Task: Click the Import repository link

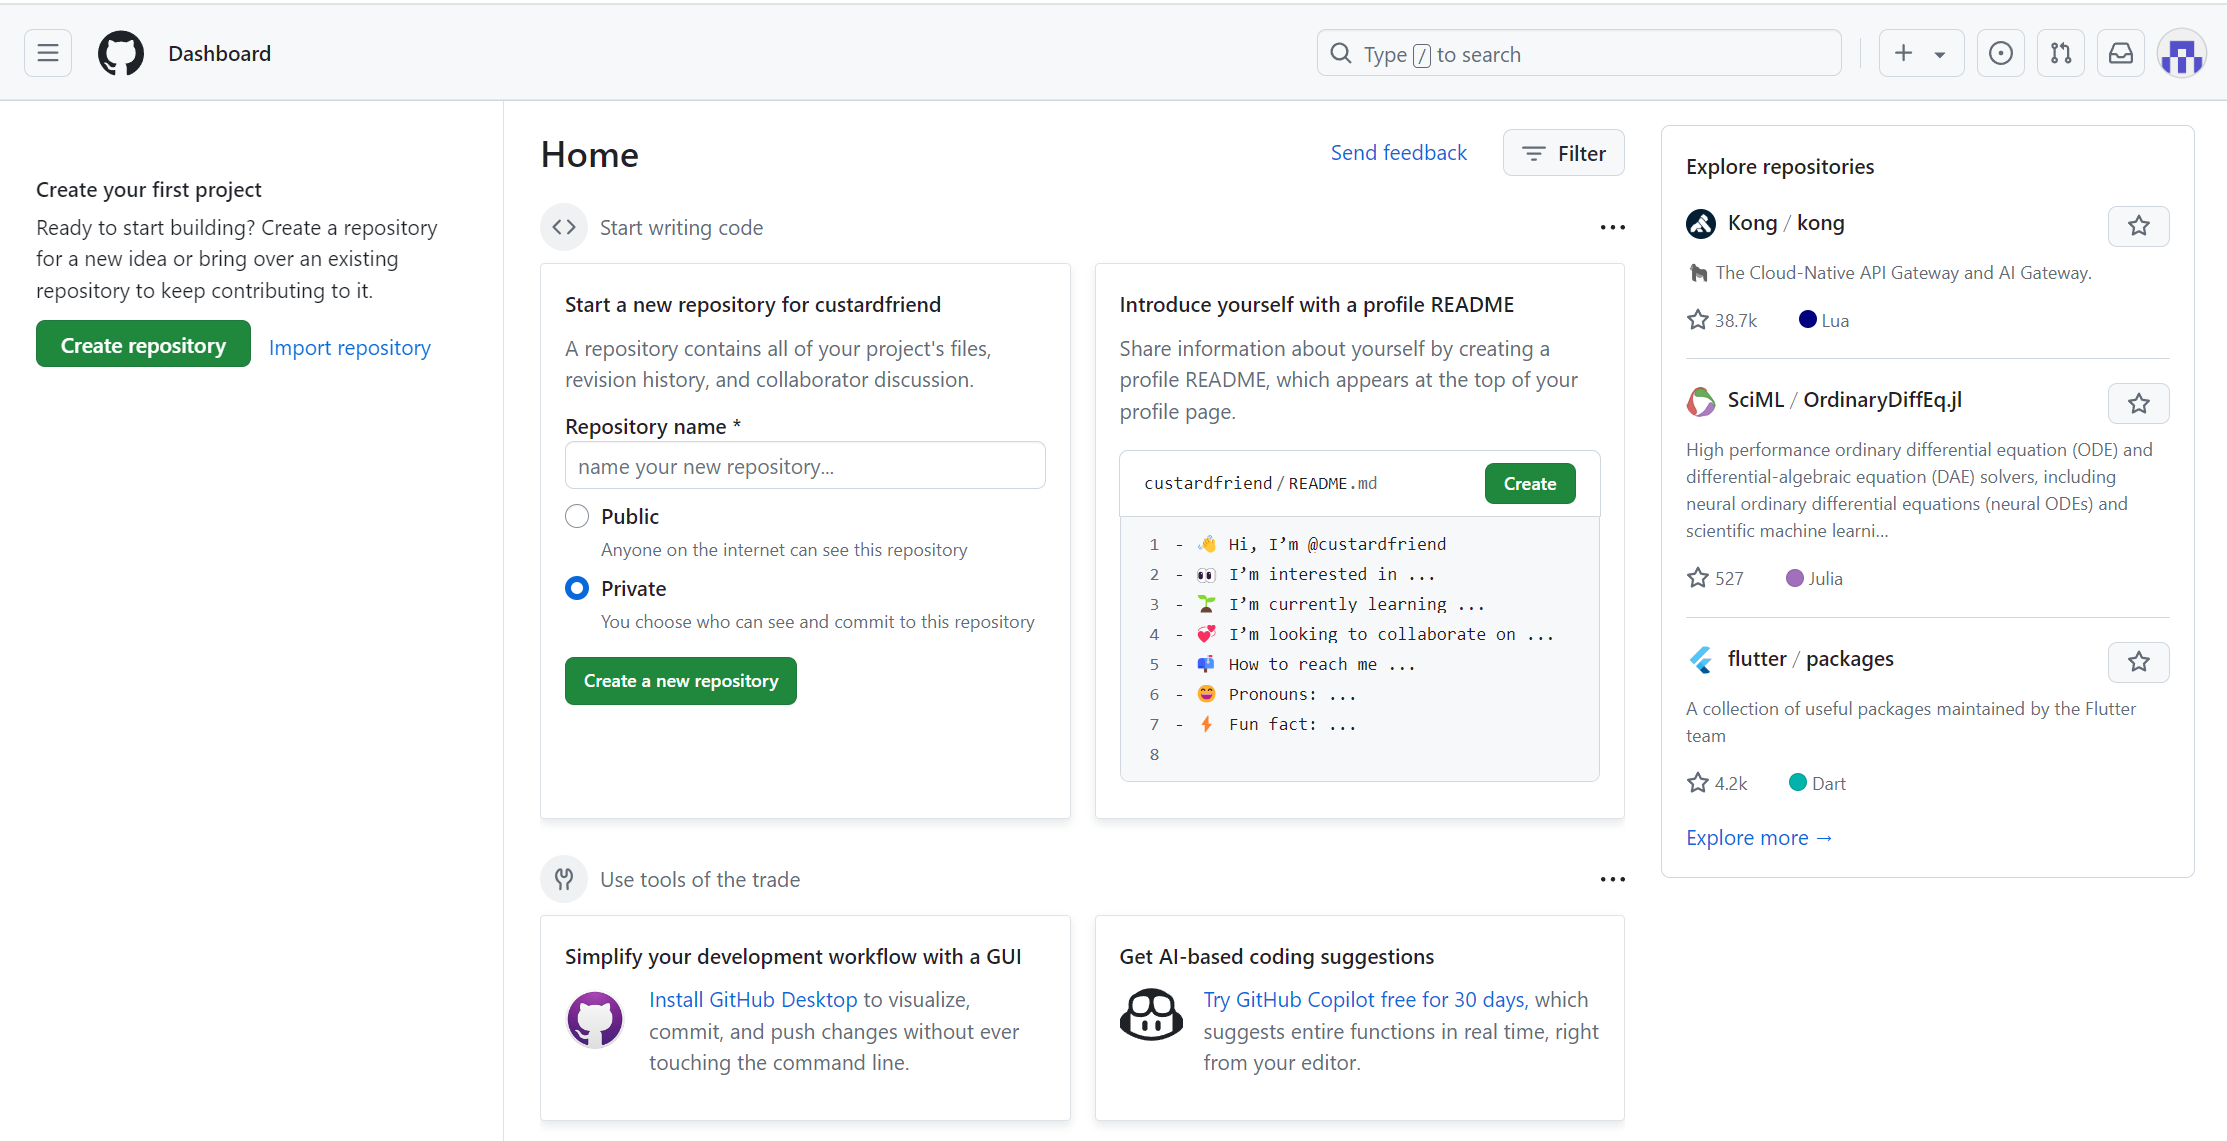Action: pos(349,348)
